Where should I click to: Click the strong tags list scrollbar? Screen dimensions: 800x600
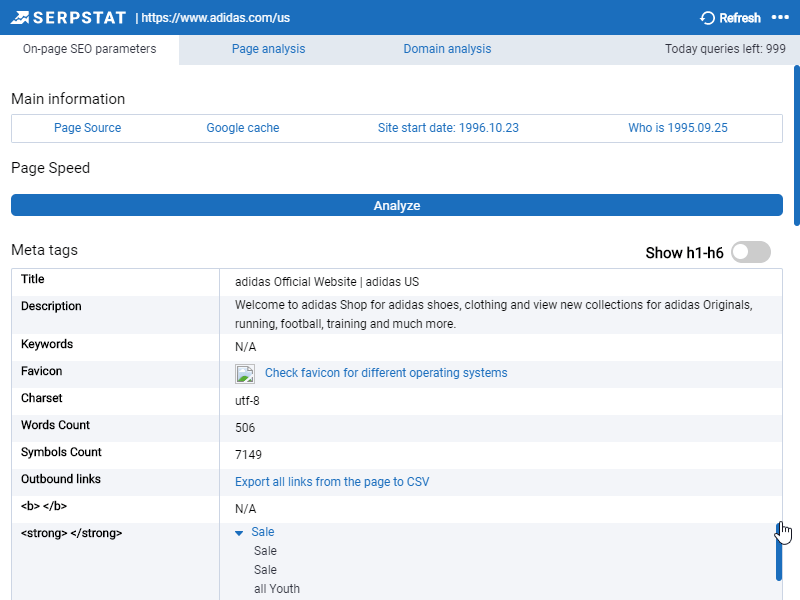pyautogui.click(x=779, y=552)
